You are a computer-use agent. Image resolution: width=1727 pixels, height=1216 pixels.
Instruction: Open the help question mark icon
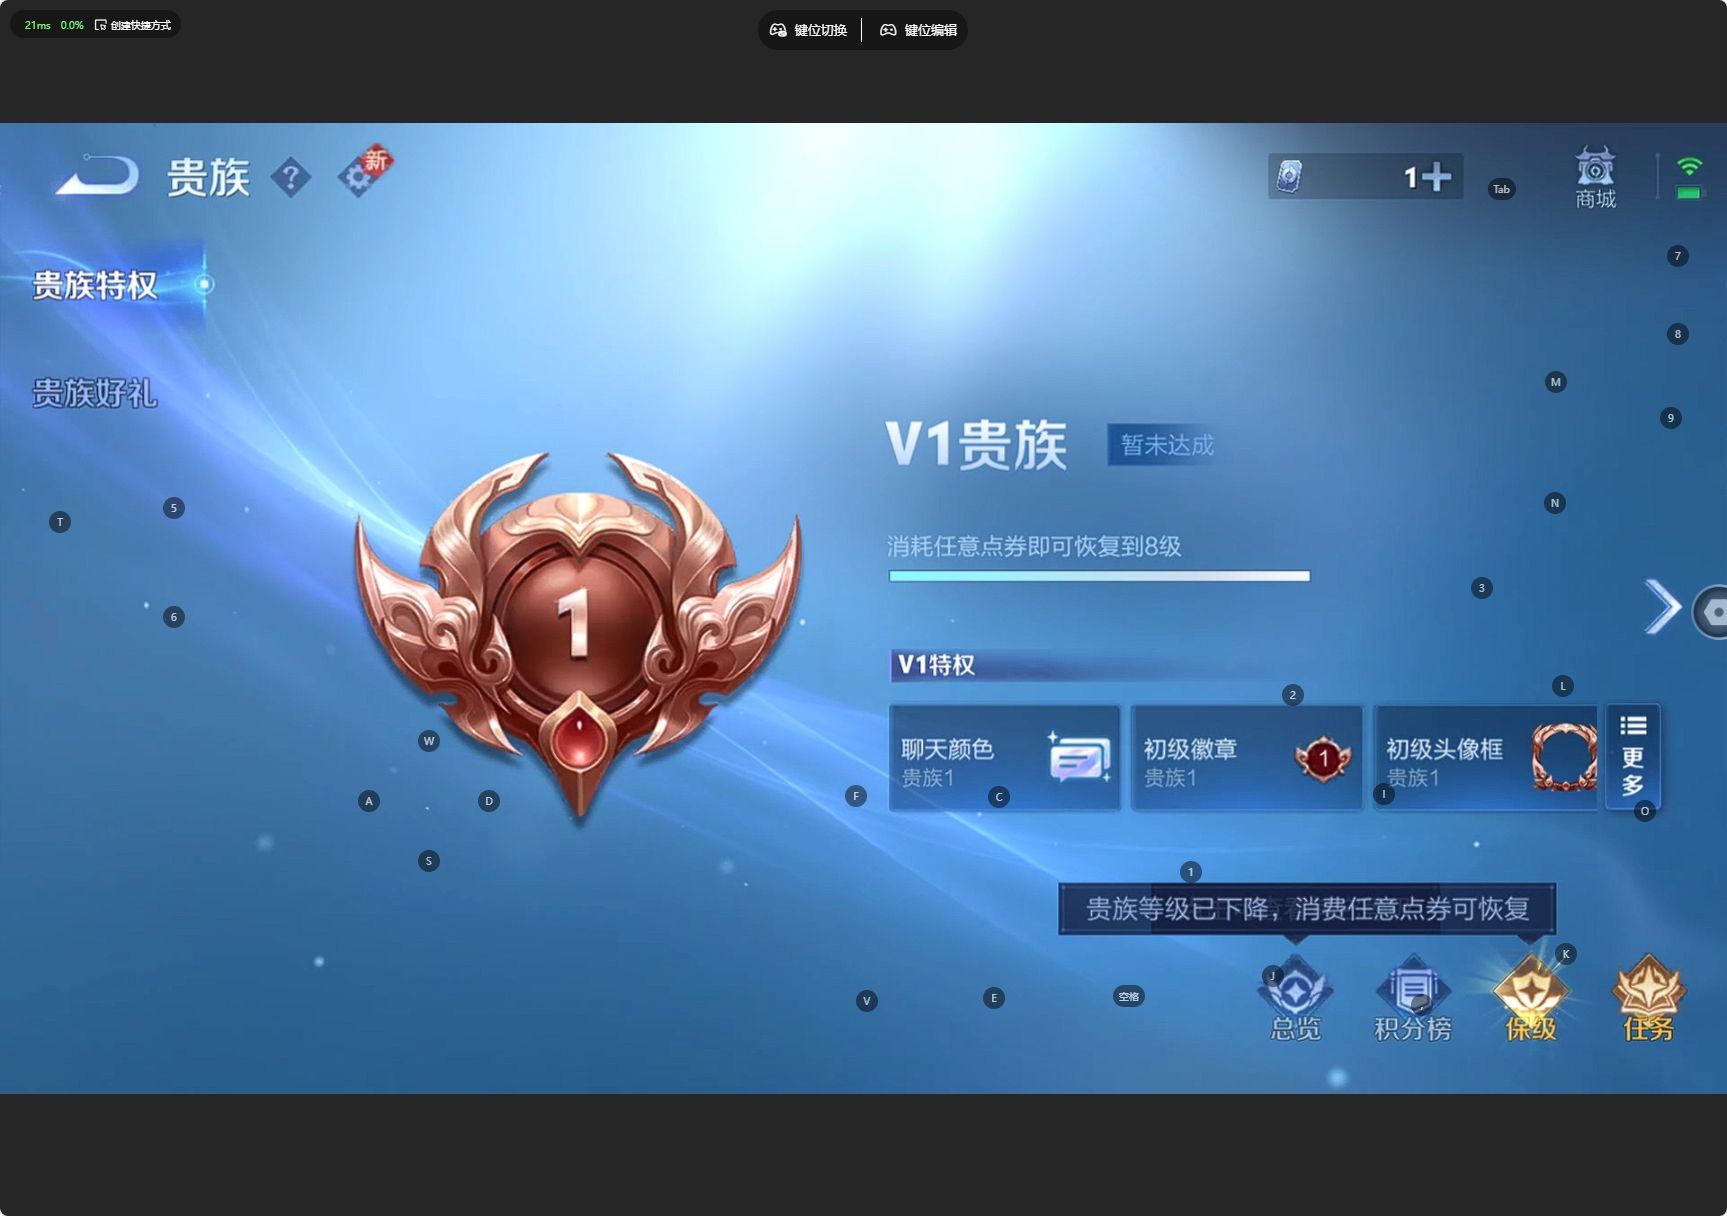click(x=290, y=177)
